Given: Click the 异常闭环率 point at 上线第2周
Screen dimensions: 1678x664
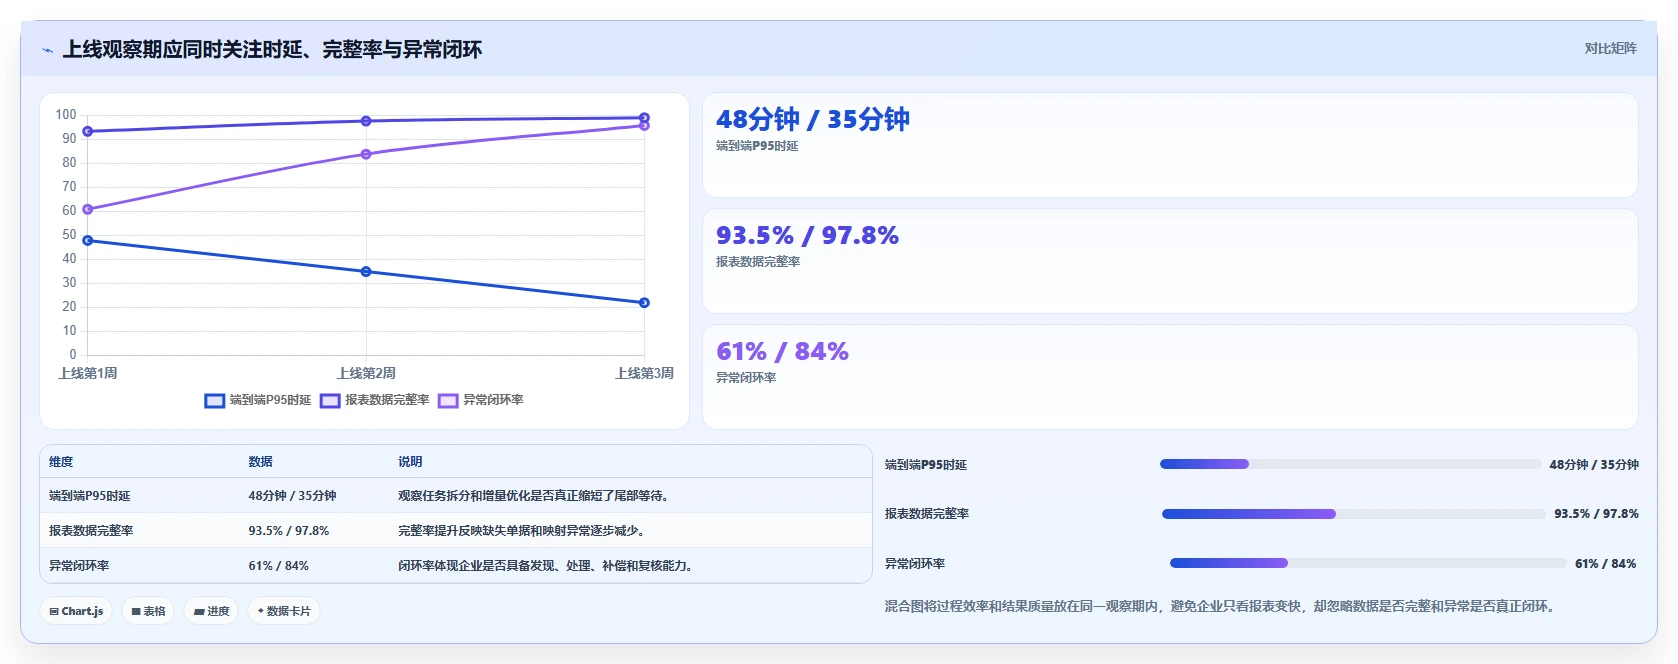Looking at the screenshot, I should pos(366,154).
